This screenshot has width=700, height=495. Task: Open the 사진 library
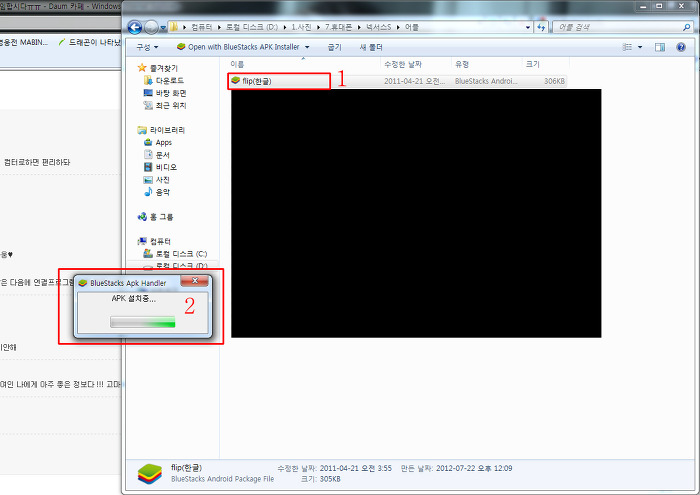point(162,179)
